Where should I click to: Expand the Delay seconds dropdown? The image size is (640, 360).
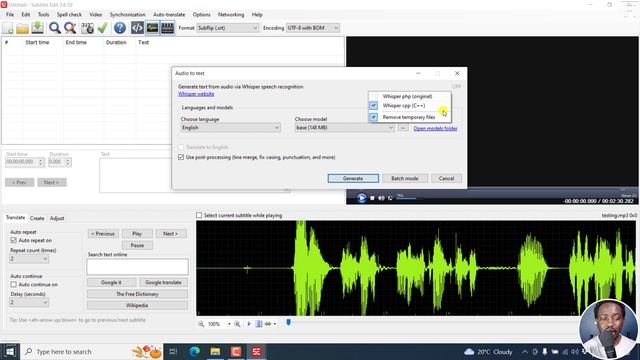pos(29,302)
